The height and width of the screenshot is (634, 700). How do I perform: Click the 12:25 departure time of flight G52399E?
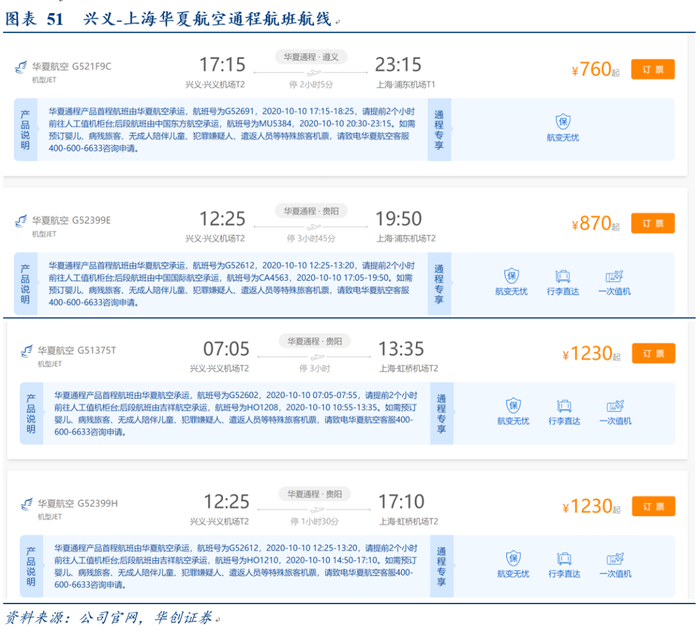click(x=222, y=219)
